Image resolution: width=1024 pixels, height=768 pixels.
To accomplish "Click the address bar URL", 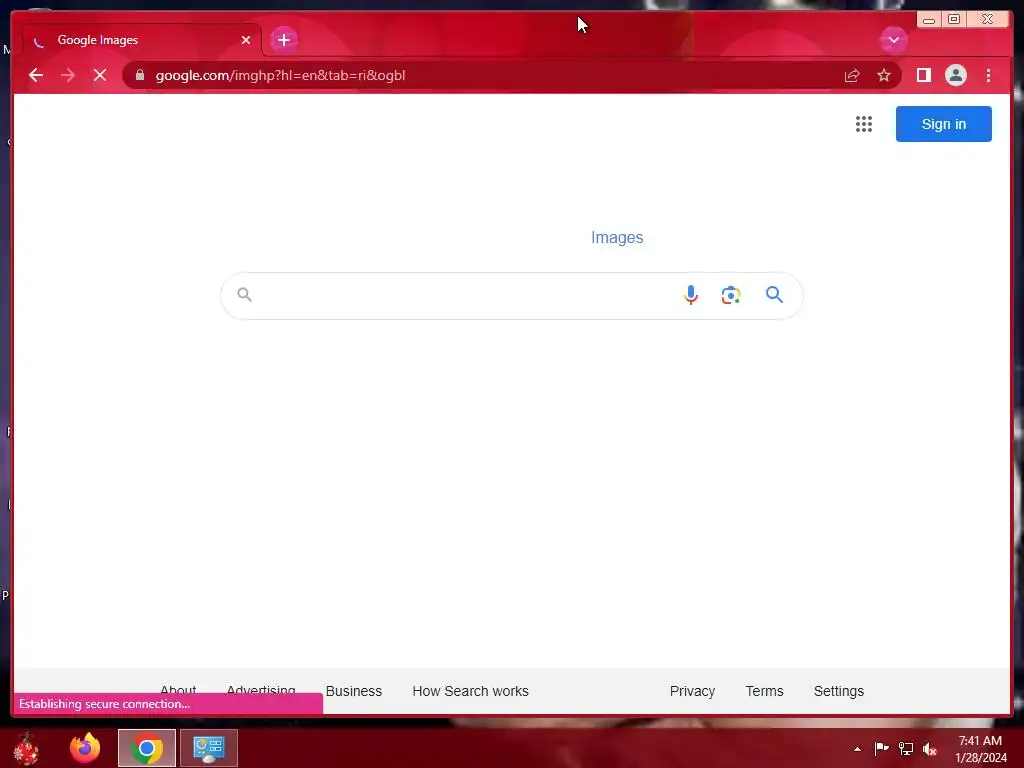I will [280, 76].
